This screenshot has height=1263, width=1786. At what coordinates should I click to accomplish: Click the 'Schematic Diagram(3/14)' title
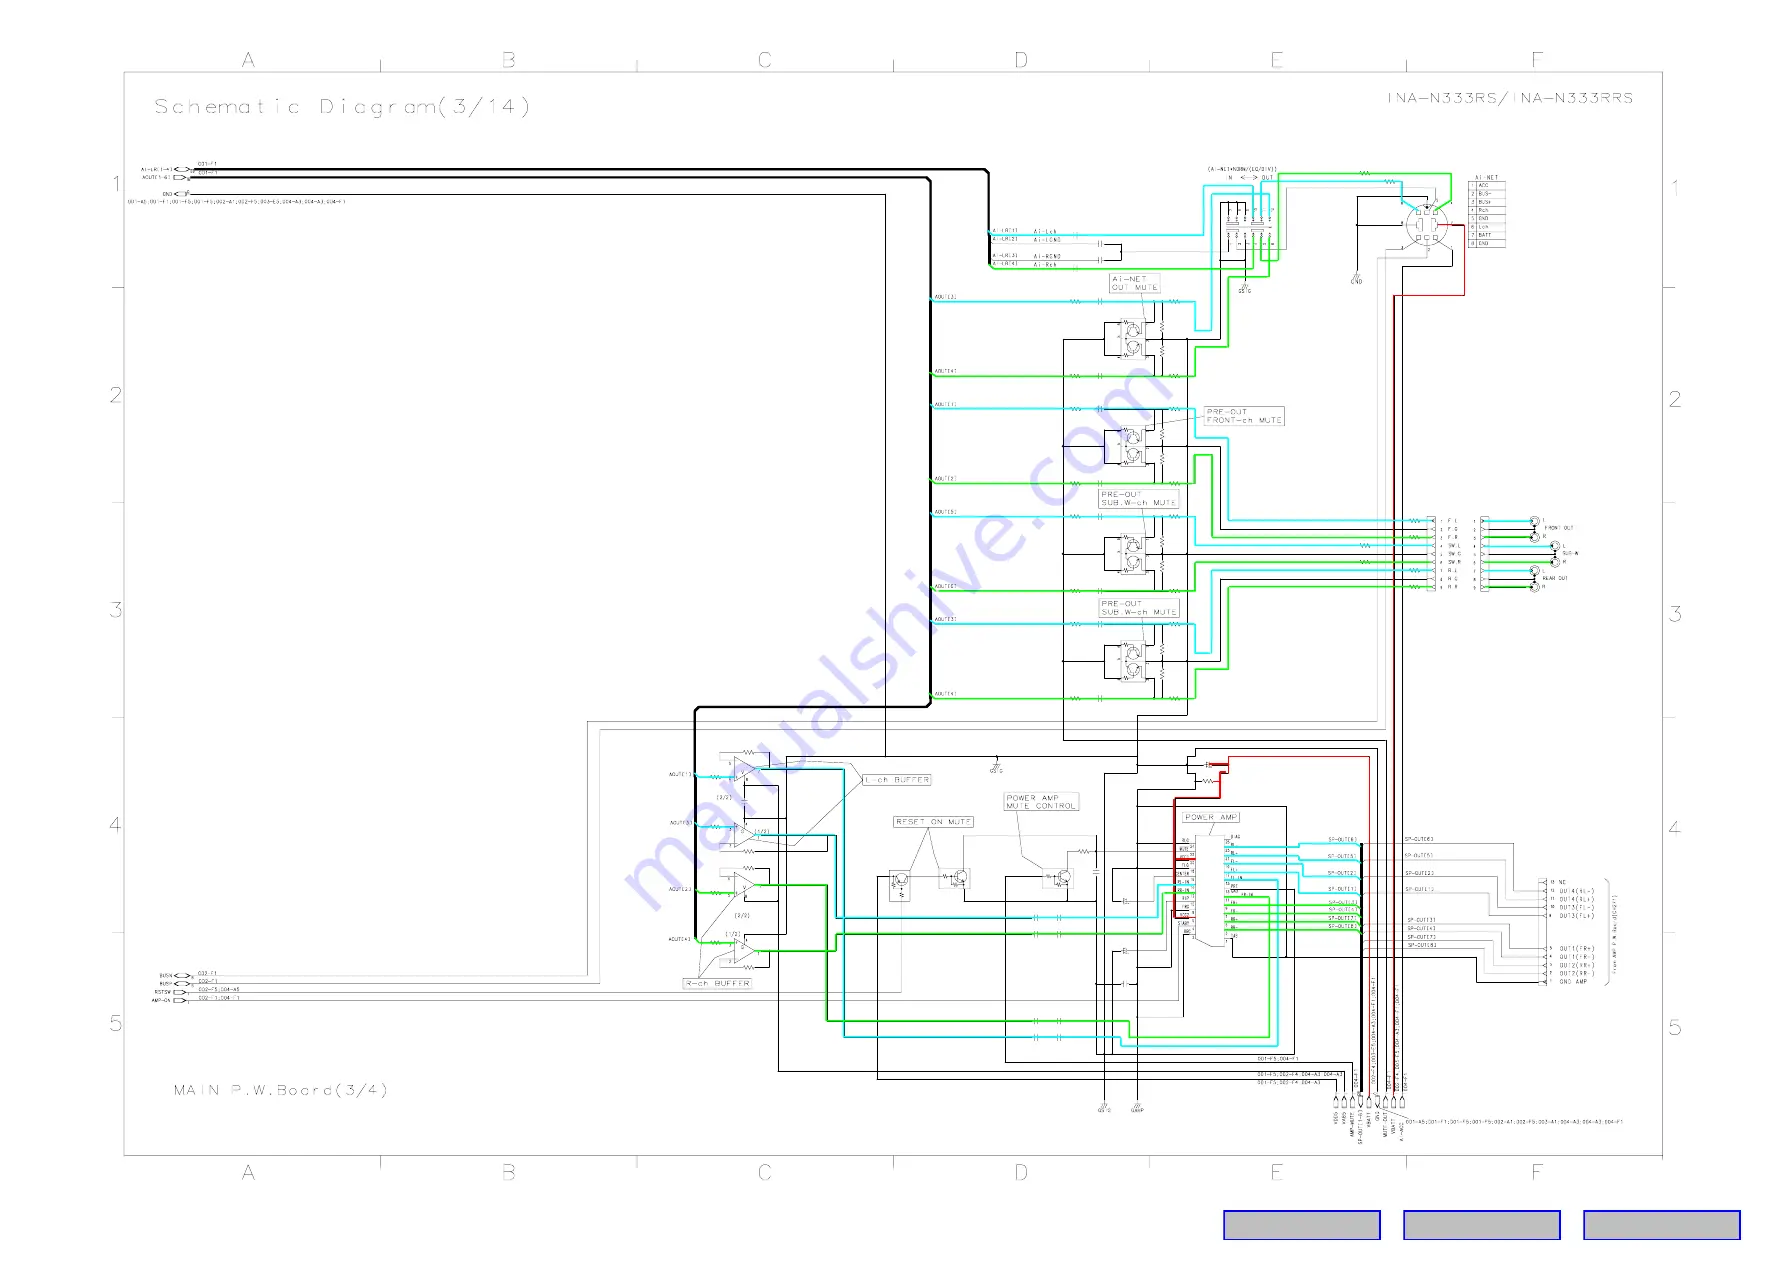(341, 107)
